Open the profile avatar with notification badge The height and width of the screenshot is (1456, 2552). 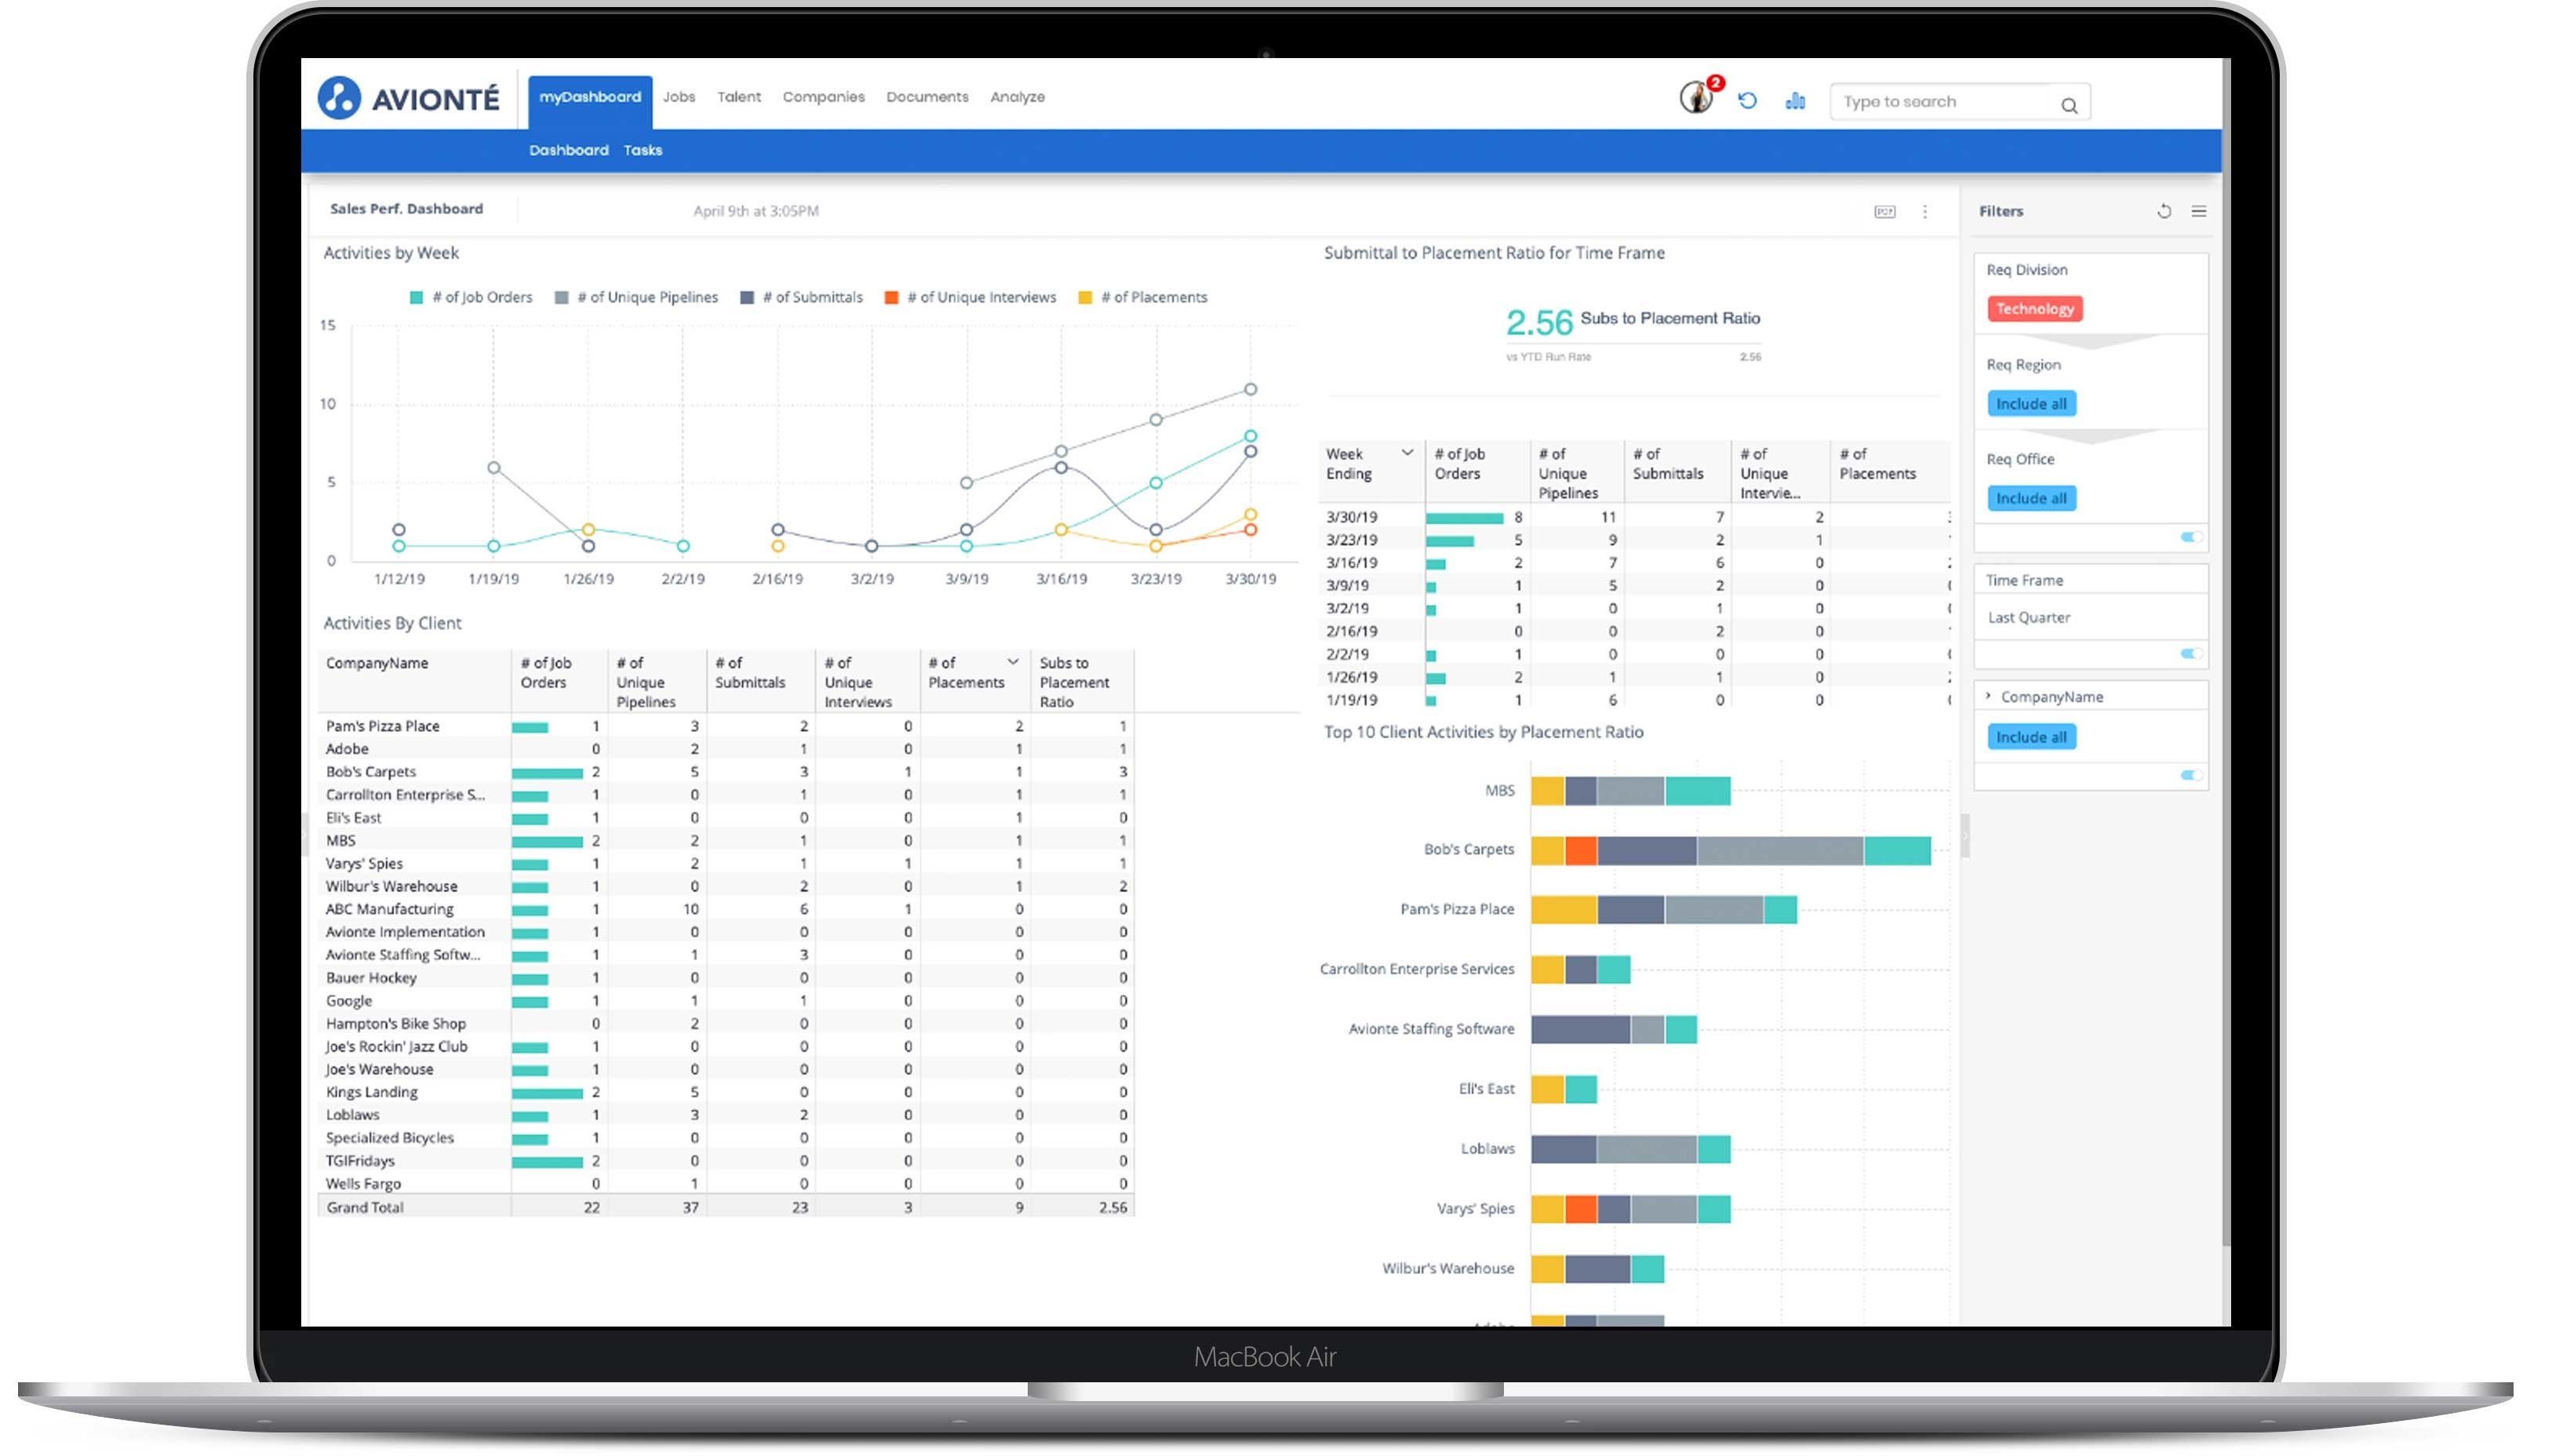[1694, 100]
